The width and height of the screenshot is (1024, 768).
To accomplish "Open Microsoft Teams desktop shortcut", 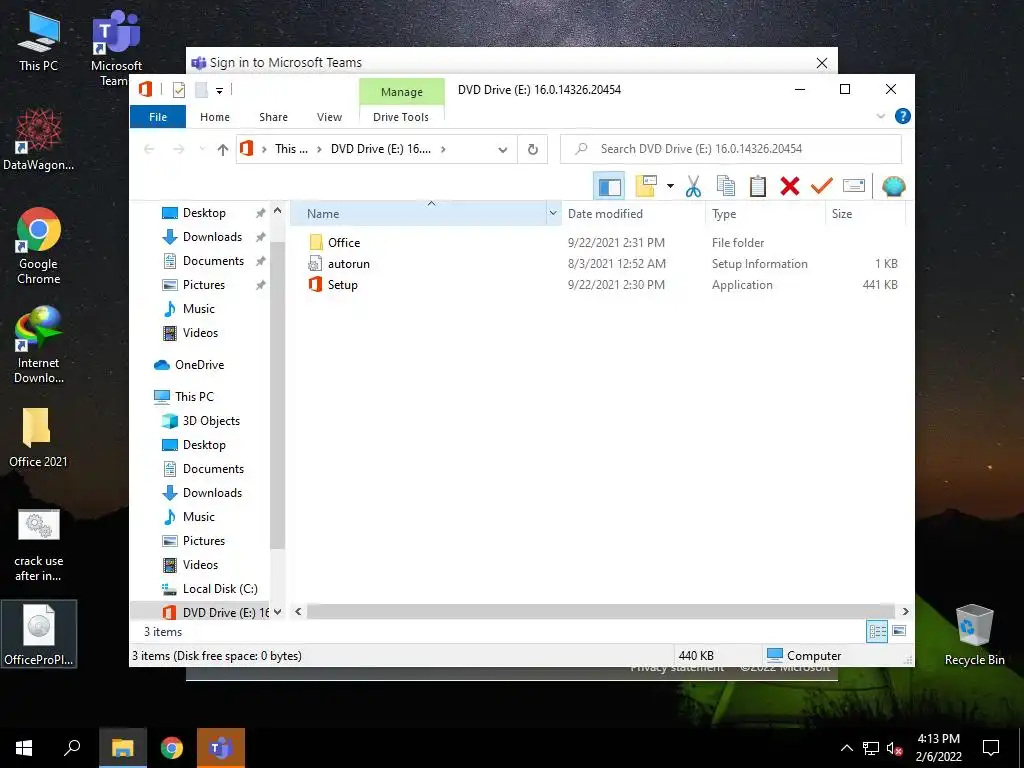I will coord(116,48).
